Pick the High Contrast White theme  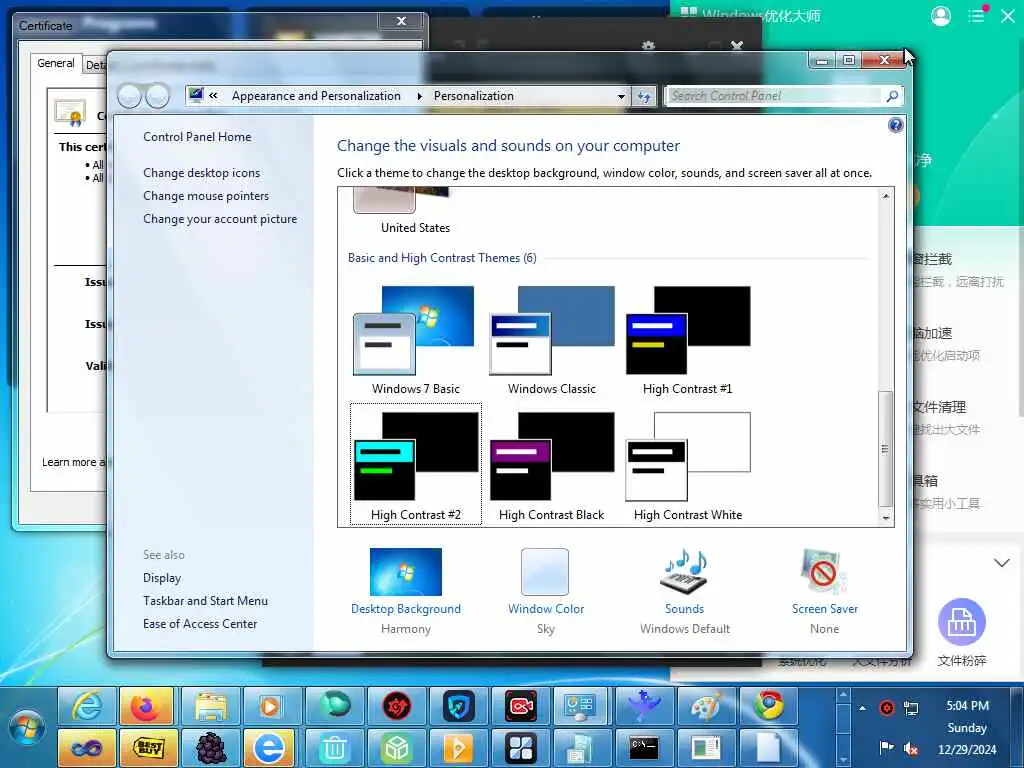[688, 464]
